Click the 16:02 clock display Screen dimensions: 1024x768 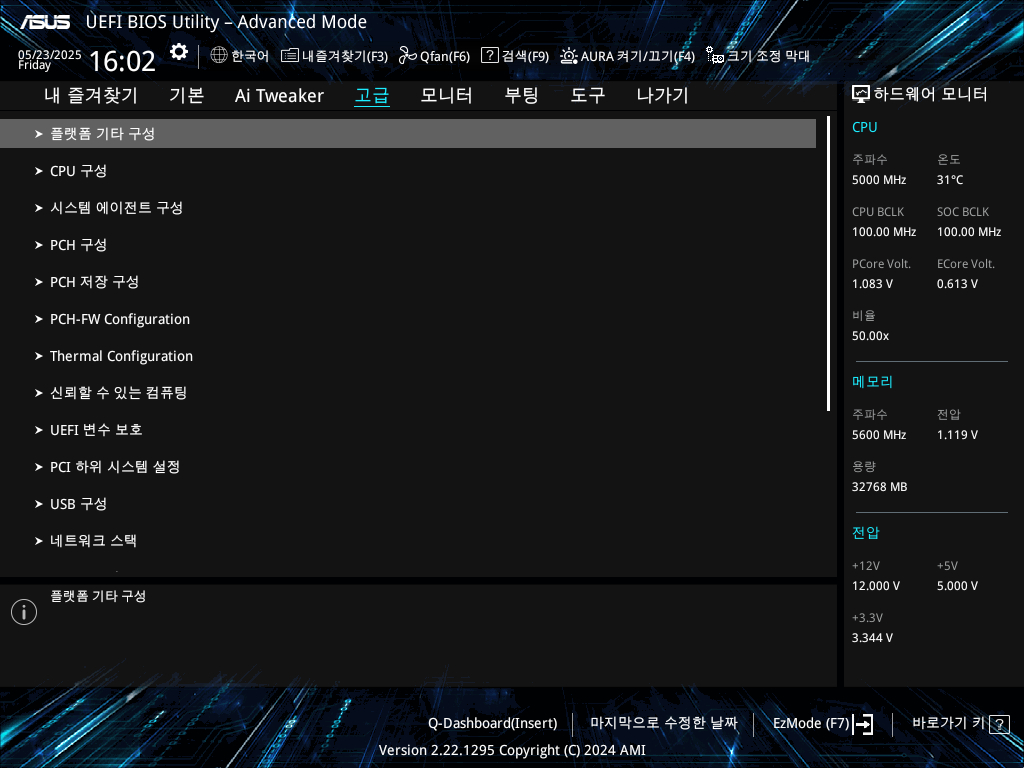click(122, 61)
